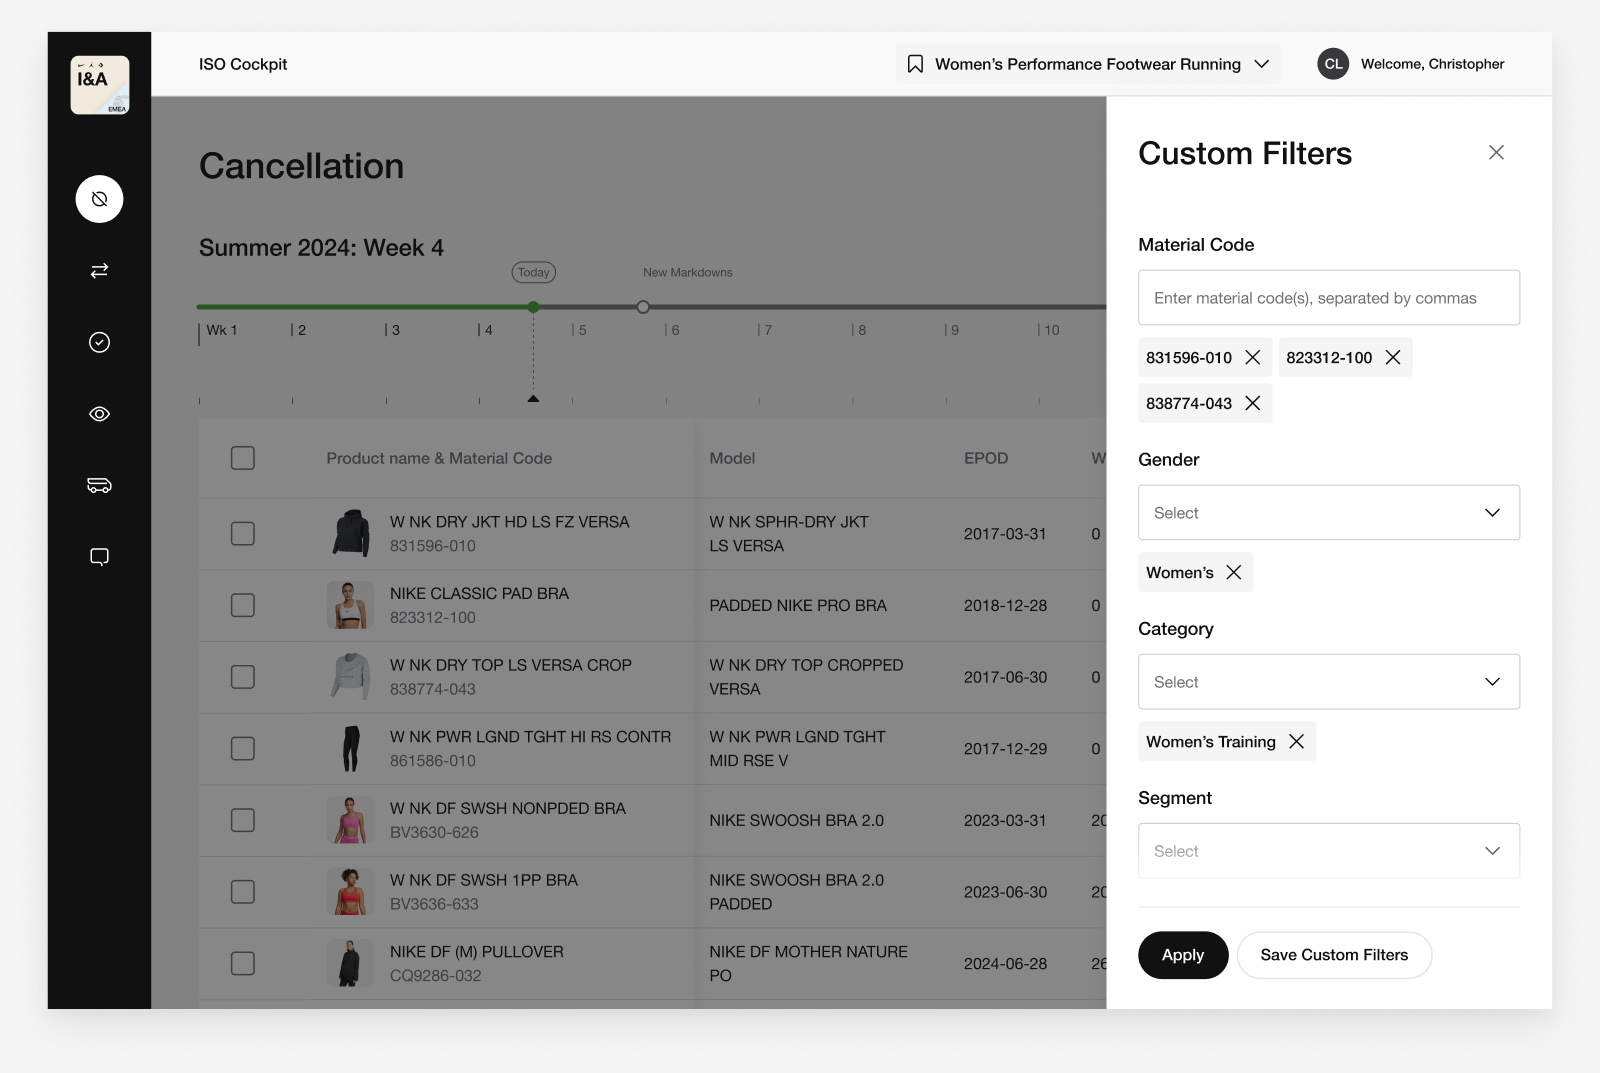Open the Category Select dropdown
This screenshot has height=1073, width=1600.
pos(1329,682)
